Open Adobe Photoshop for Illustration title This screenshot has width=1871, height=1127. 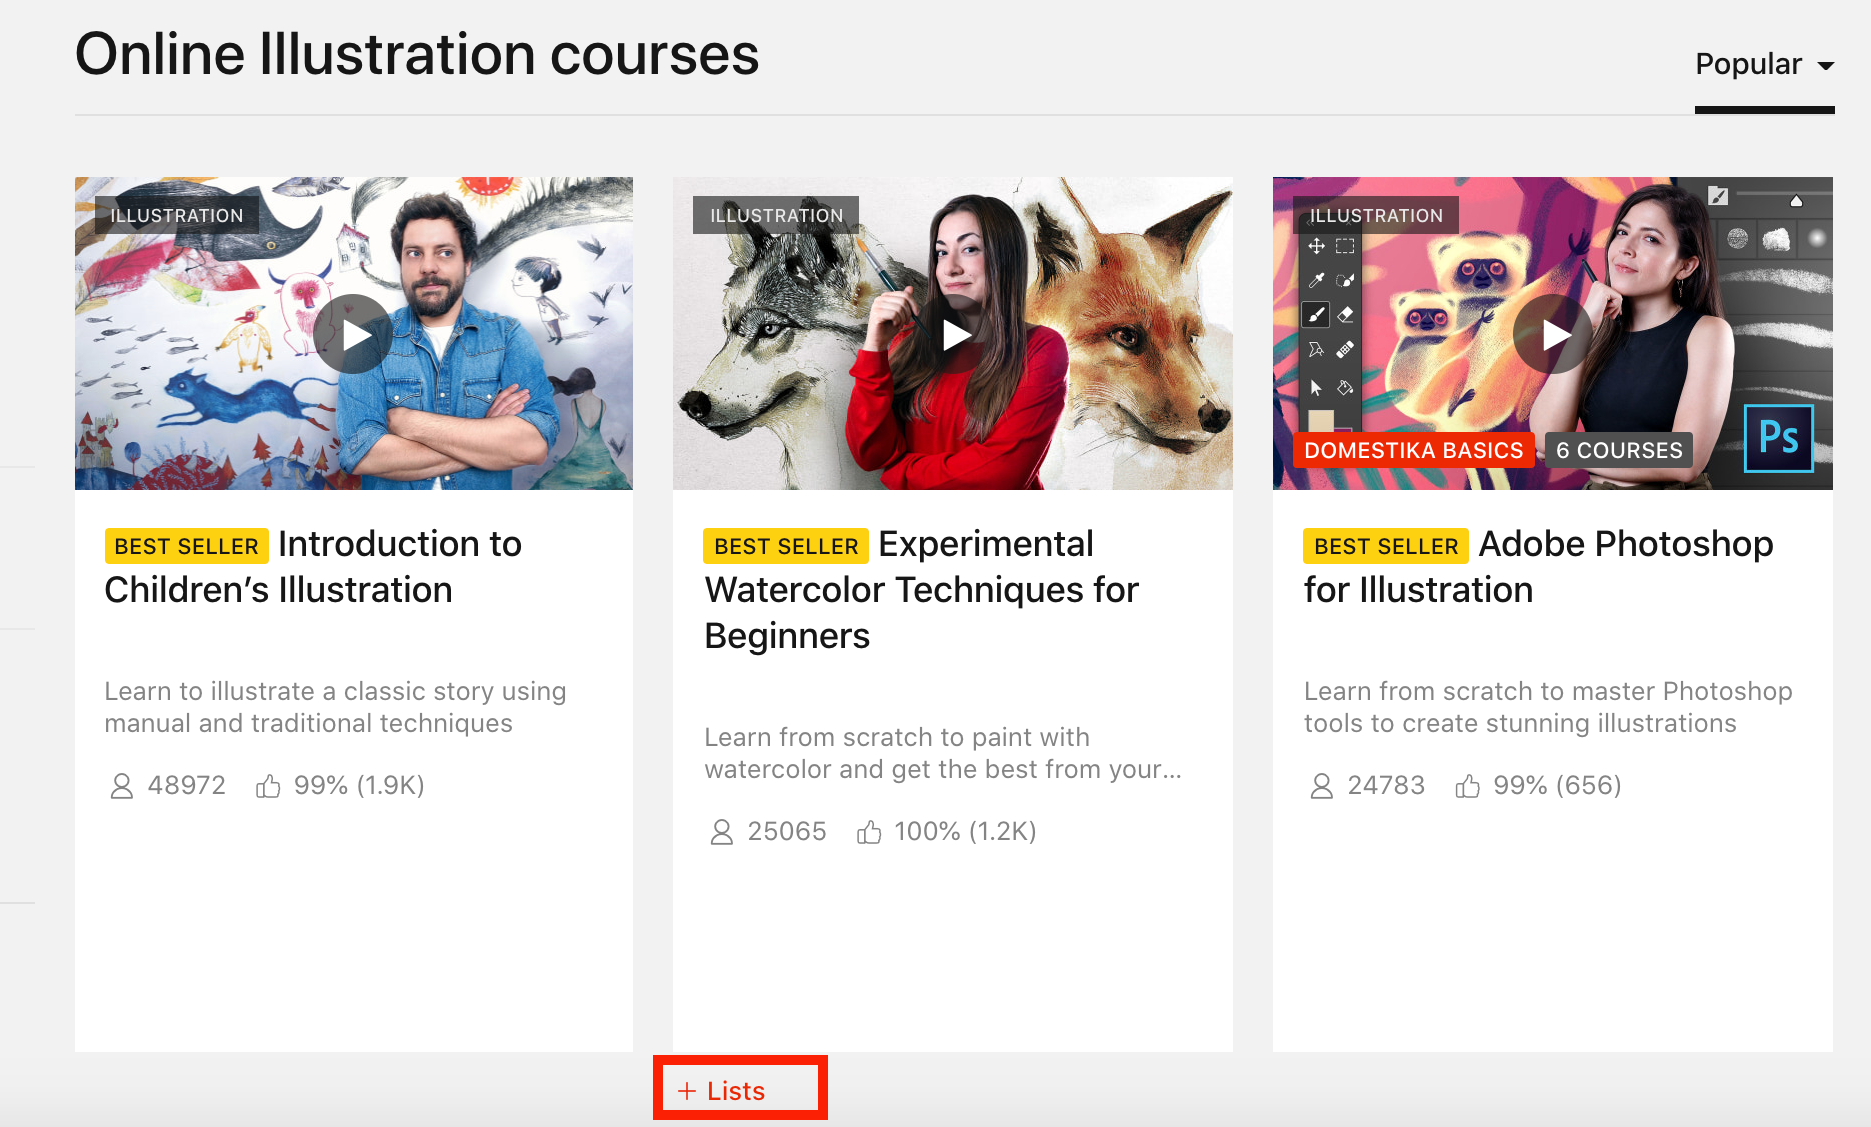tap(1538, 567)
